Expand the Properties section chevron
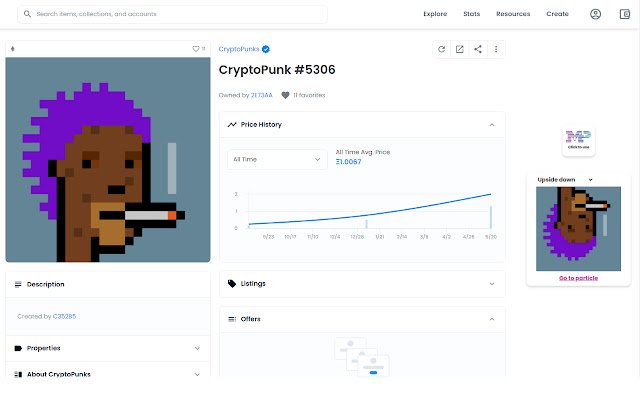 197,348
